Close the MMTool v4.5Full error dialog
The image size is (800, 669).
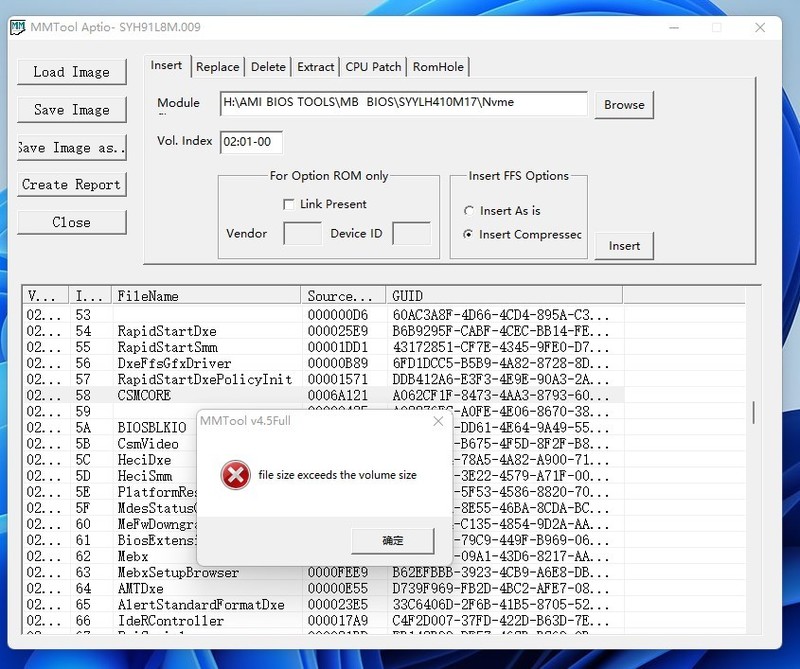coord(438,421)
